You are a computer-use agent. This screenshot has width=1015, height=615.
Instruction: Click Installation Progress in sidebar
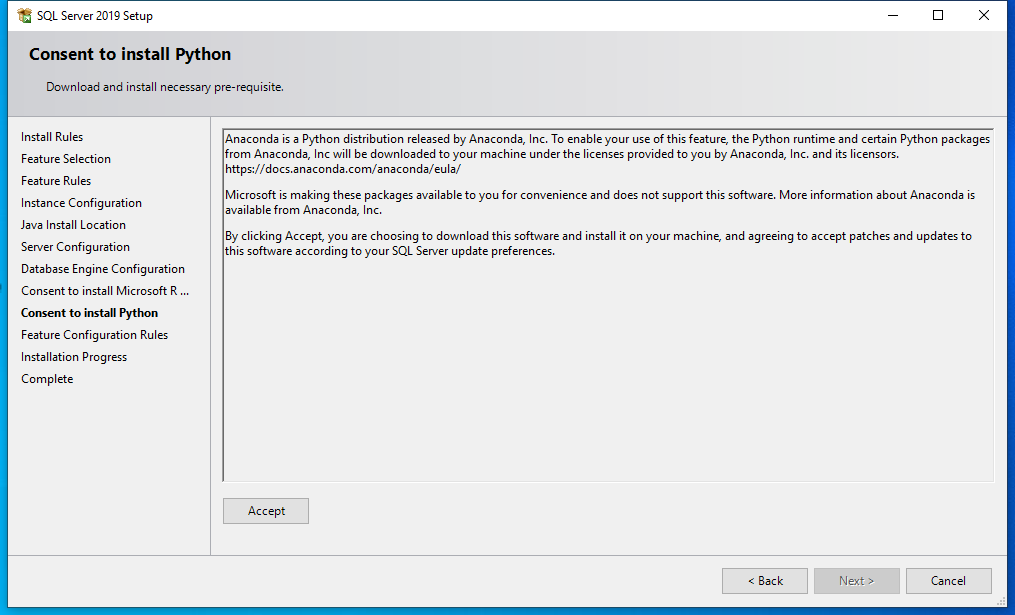click(74, 357)
